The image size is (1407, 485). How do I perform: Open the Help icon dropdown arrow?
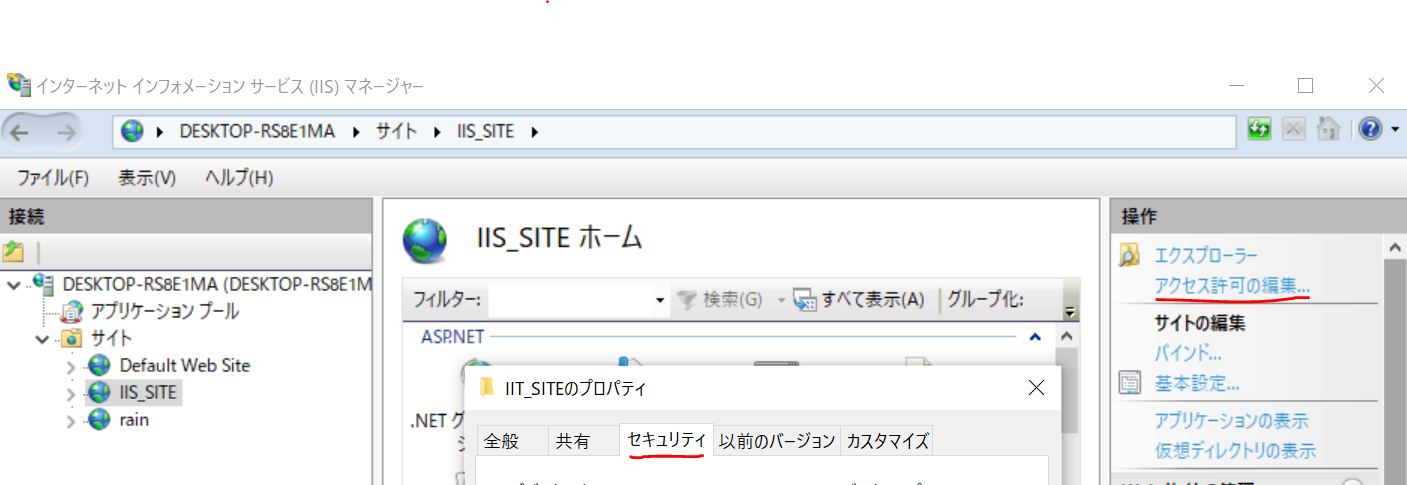click(x=1394, y=130)
